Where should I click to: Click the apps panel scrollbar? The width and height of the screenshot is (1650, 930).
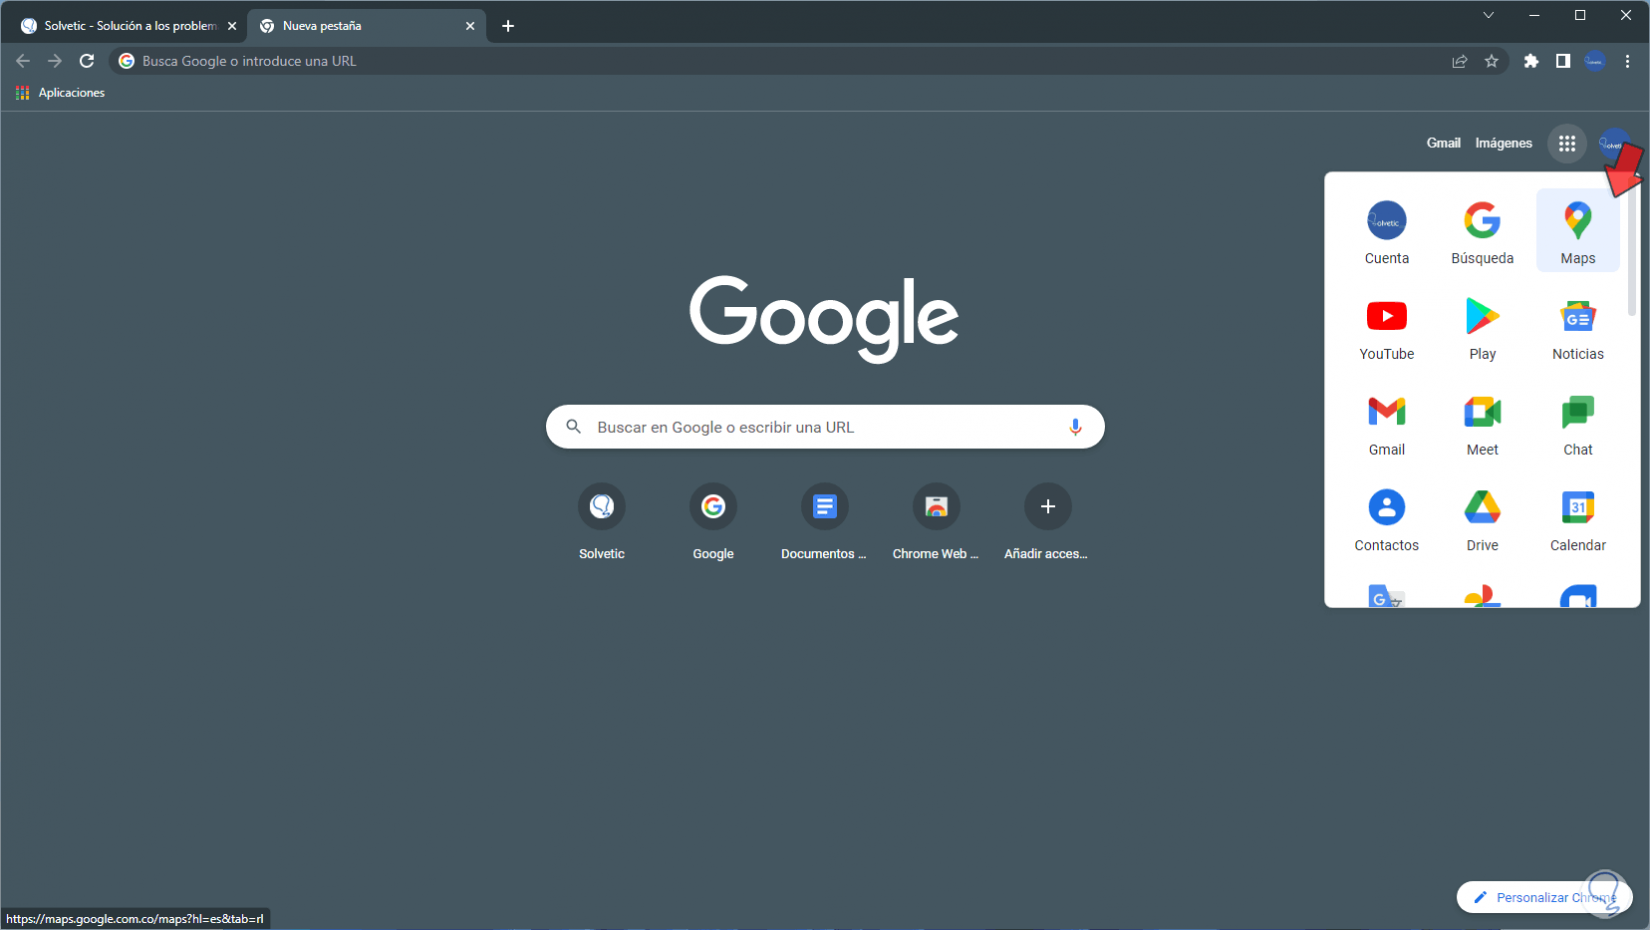coord(1632,250)
